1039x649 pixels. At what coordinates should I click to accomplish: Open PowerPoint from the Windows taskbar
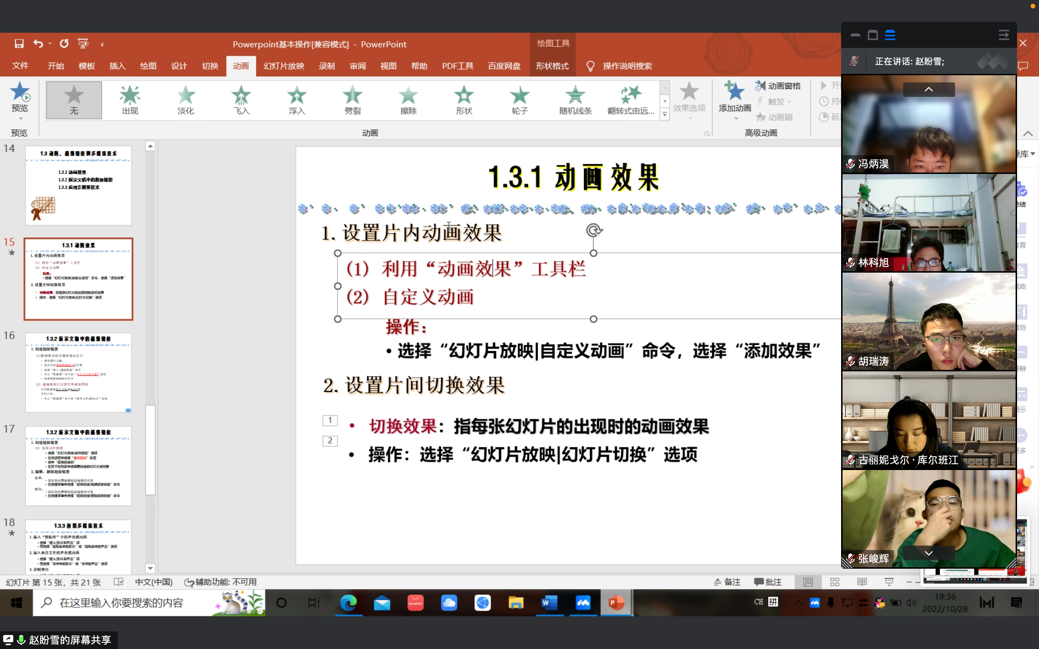click(x=616, y=603)
